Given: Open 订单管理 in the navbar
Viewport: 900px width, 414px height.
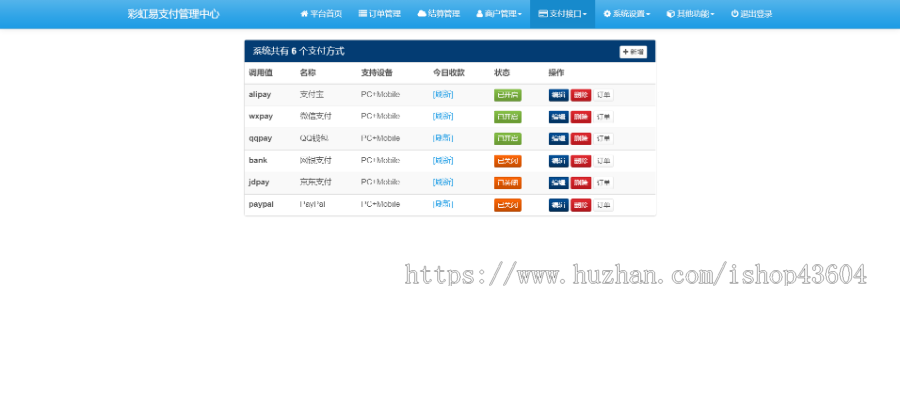Looking at the screenshot, I should click(x=379, y=14).
